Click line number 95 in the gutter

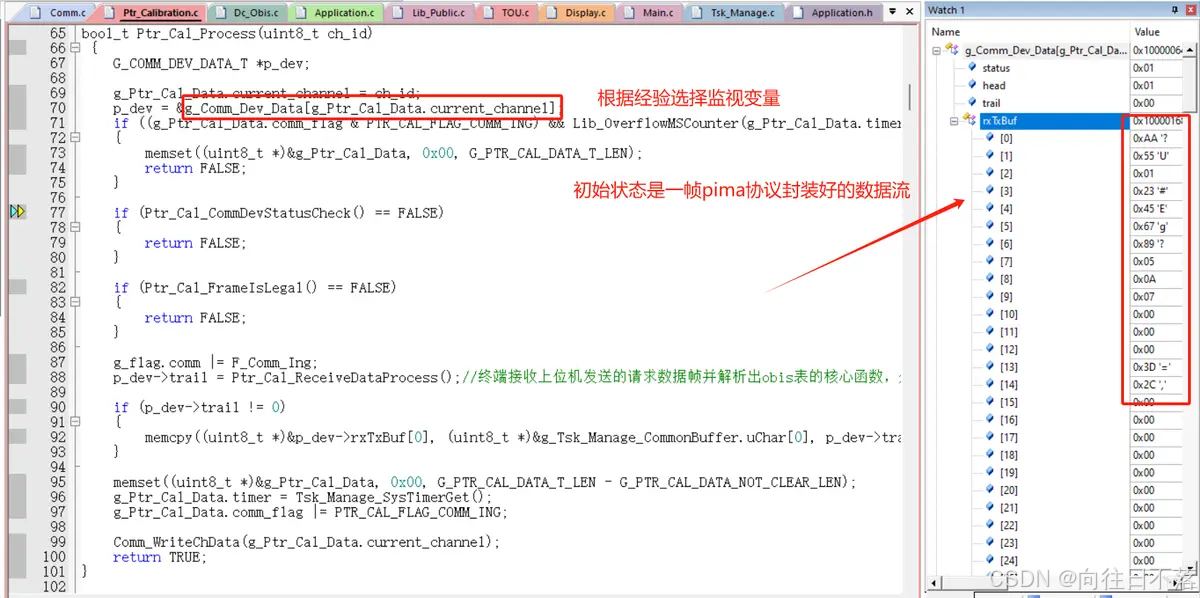[x=57, y=482]
